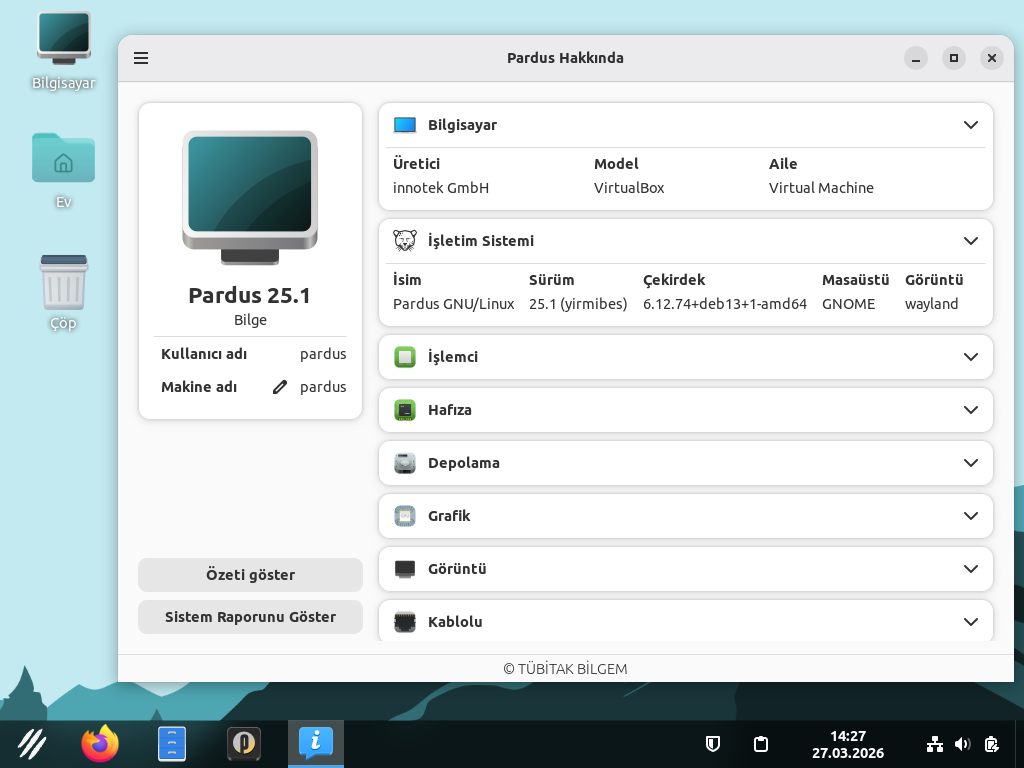Collapse the İşletim Sistemi section

[970, 241]
